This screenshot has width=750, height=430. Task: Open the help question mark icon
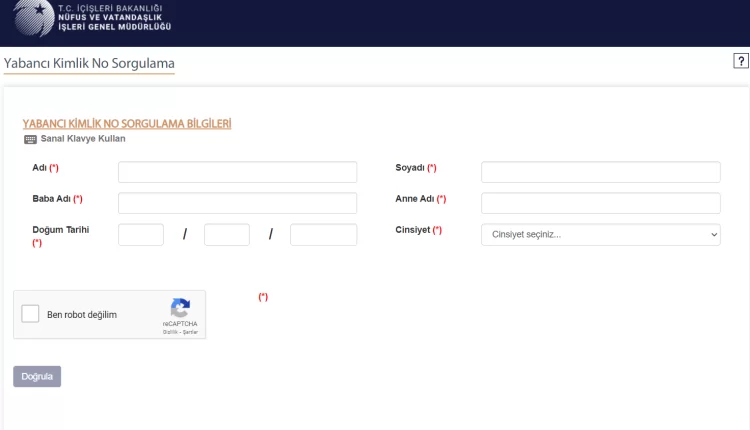[x=740, y=61]
